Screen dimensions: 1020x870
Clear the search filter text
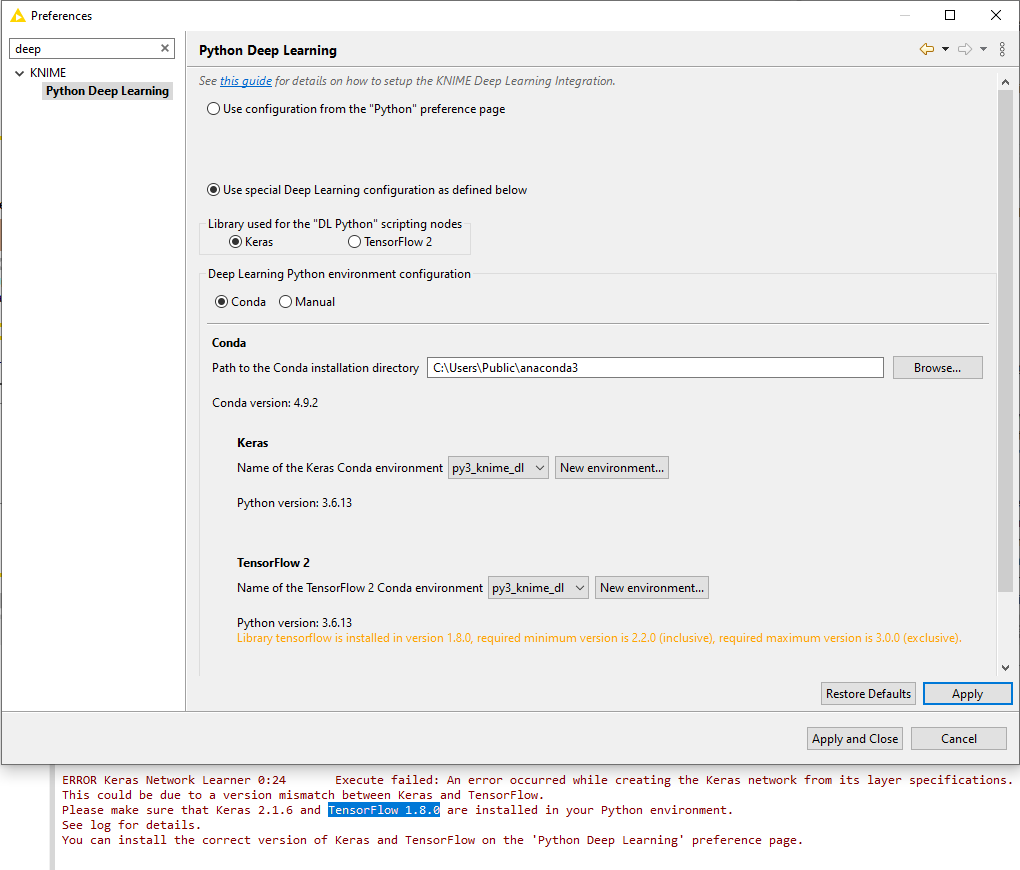(x=165, y=48)
